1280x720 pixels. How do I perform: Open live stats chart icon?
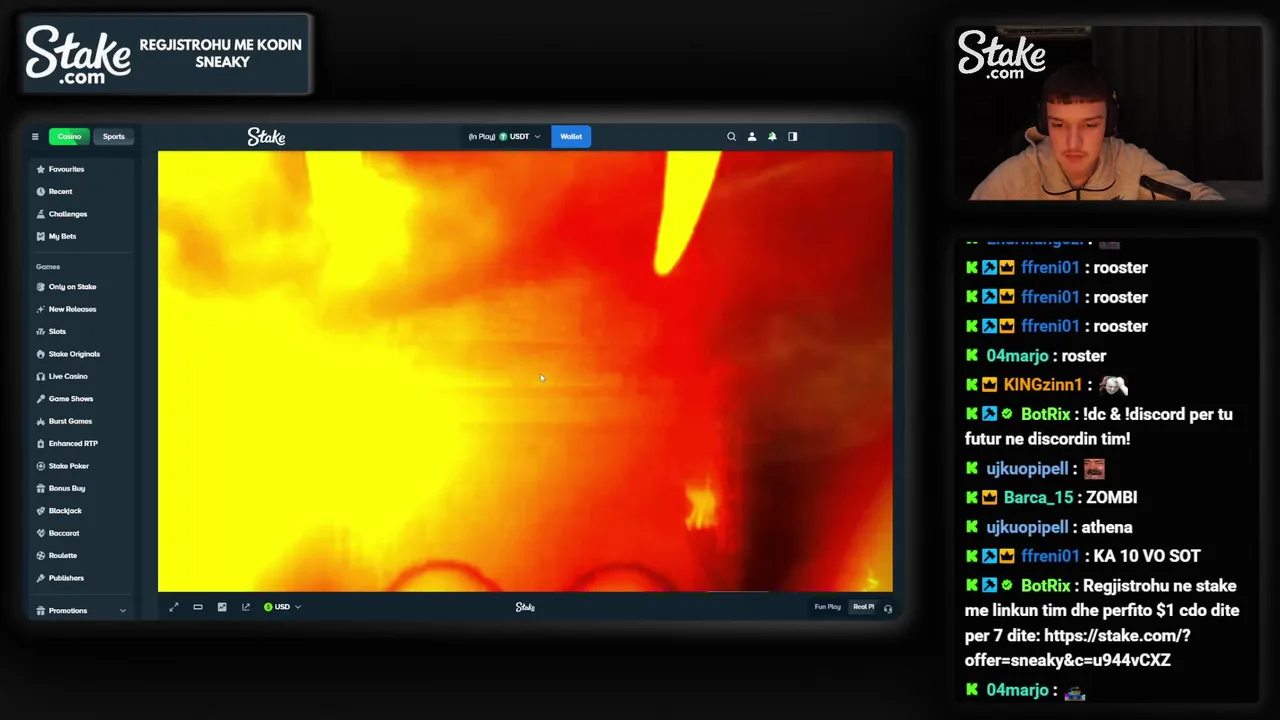(x=222, y=607)
